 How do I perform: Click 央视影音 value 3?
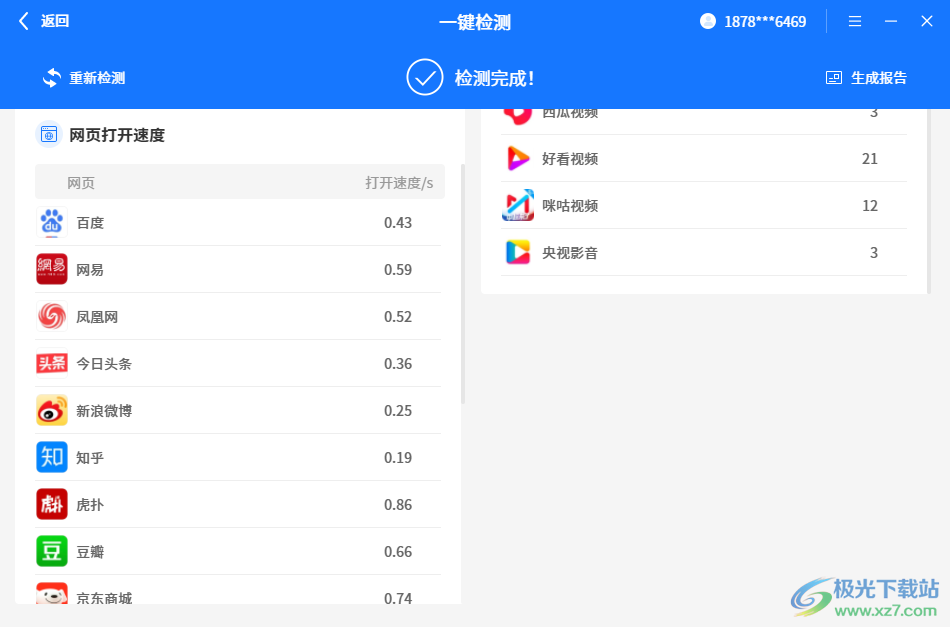tap(874, 253)
